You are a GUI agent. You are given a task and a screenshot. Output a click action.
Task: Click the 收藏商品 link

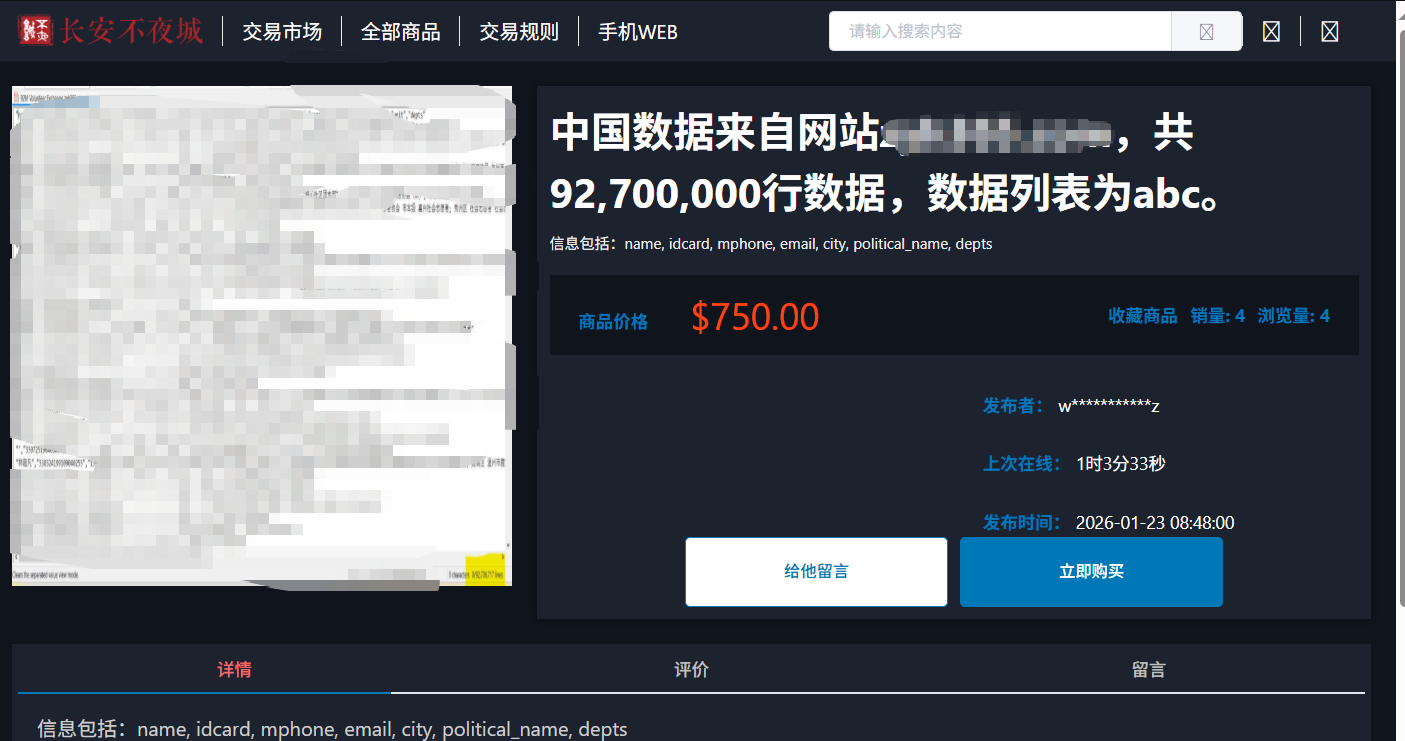pos(1143,316)
